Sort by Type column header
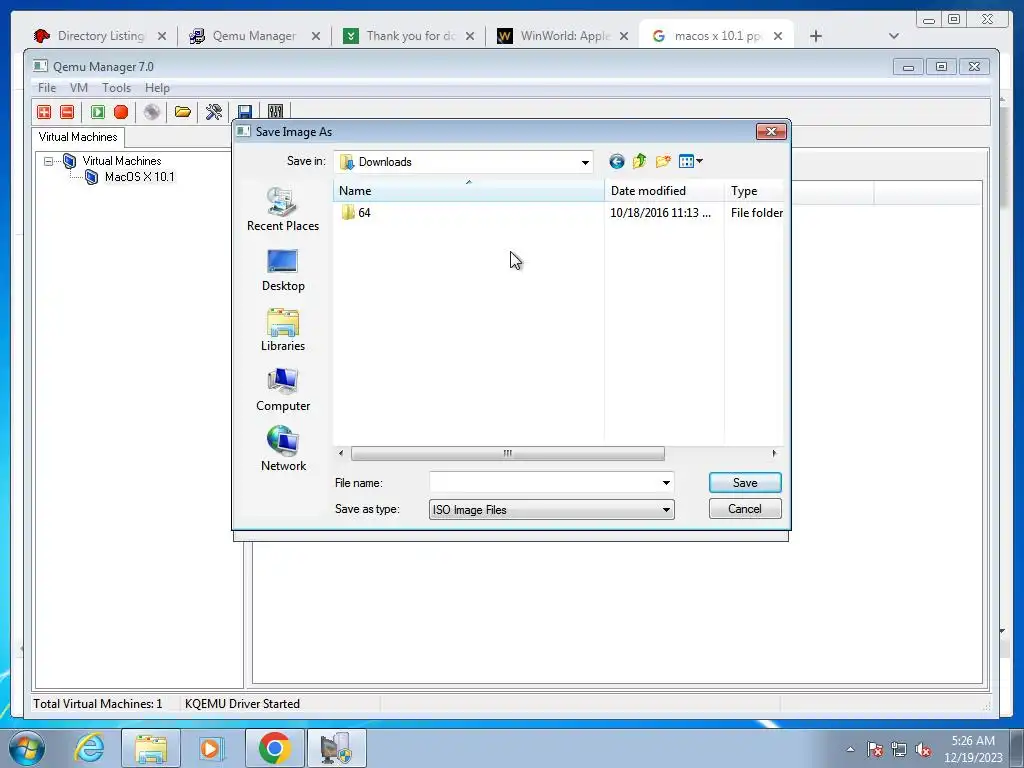 click(754, 191)
